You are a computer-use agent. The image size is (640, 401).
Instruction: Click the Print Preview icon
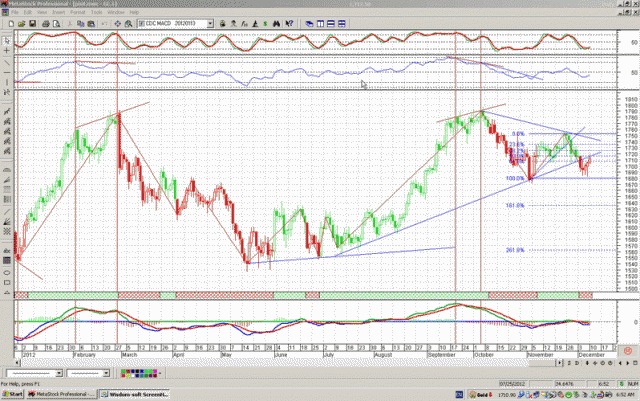tap(56, 24)
